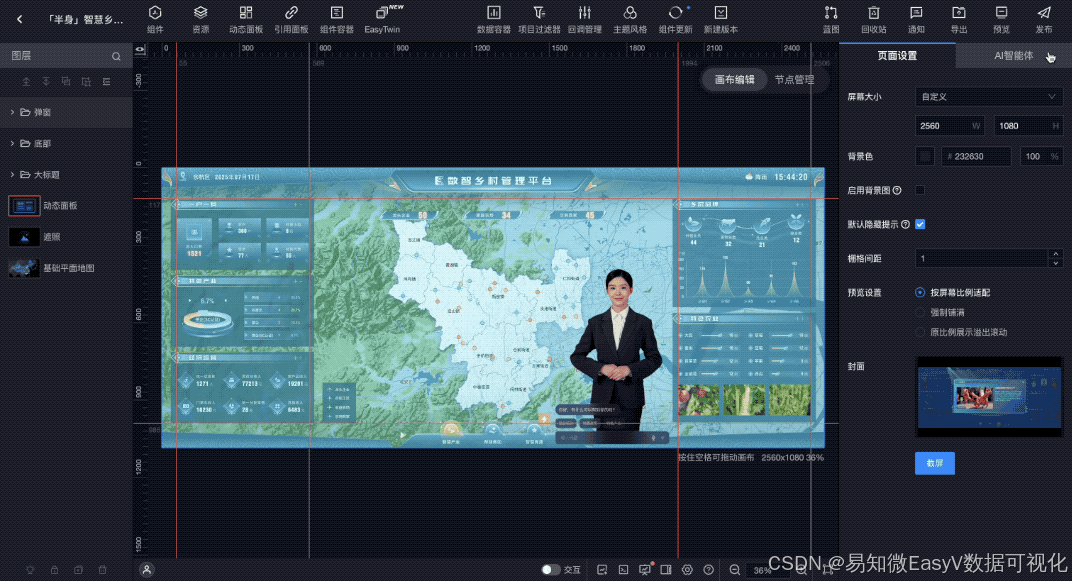Select the 节点管理 node management tab
Image resolution: width=1072 pixels, height=581 pixels.
pyautogui.click(x=794, y=79)
